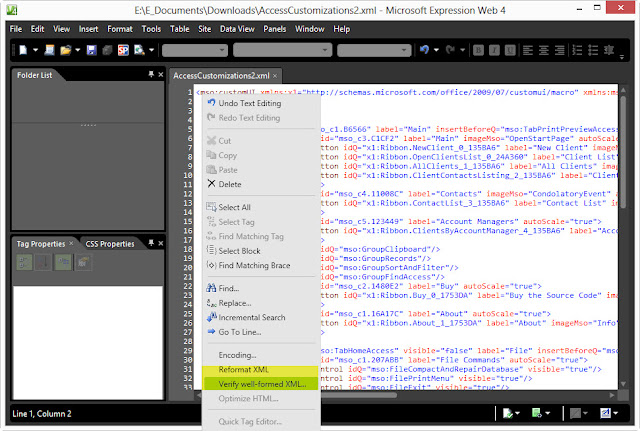
Task: Click the vertical scrollbar in code editor
Action: (623, 153)
